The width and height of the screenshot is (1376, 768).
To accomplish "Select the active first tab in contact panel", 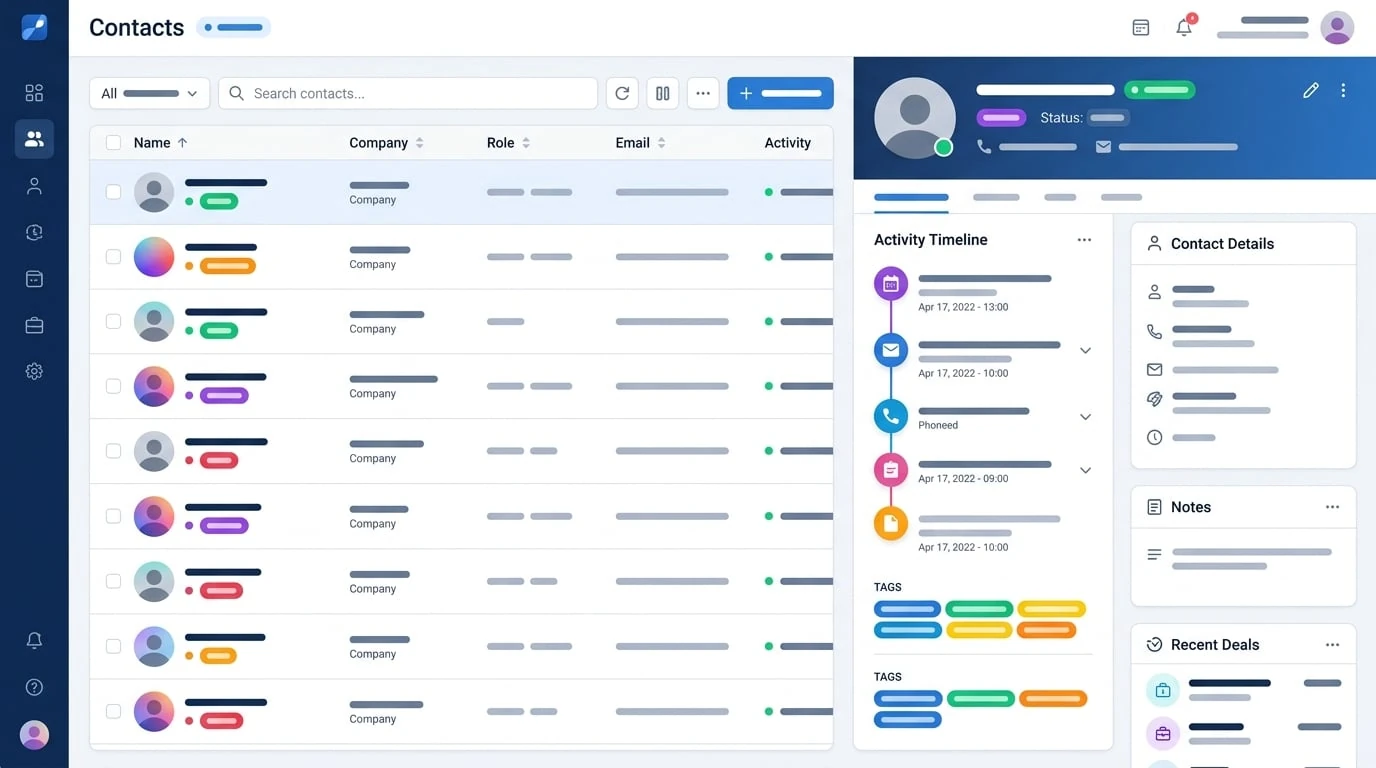I will [911, 197].
